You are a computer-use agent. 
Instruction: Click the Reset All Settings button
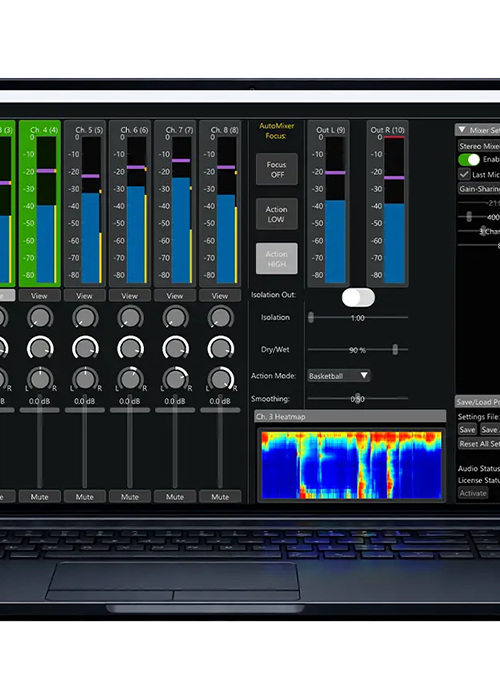pos(479,443)
